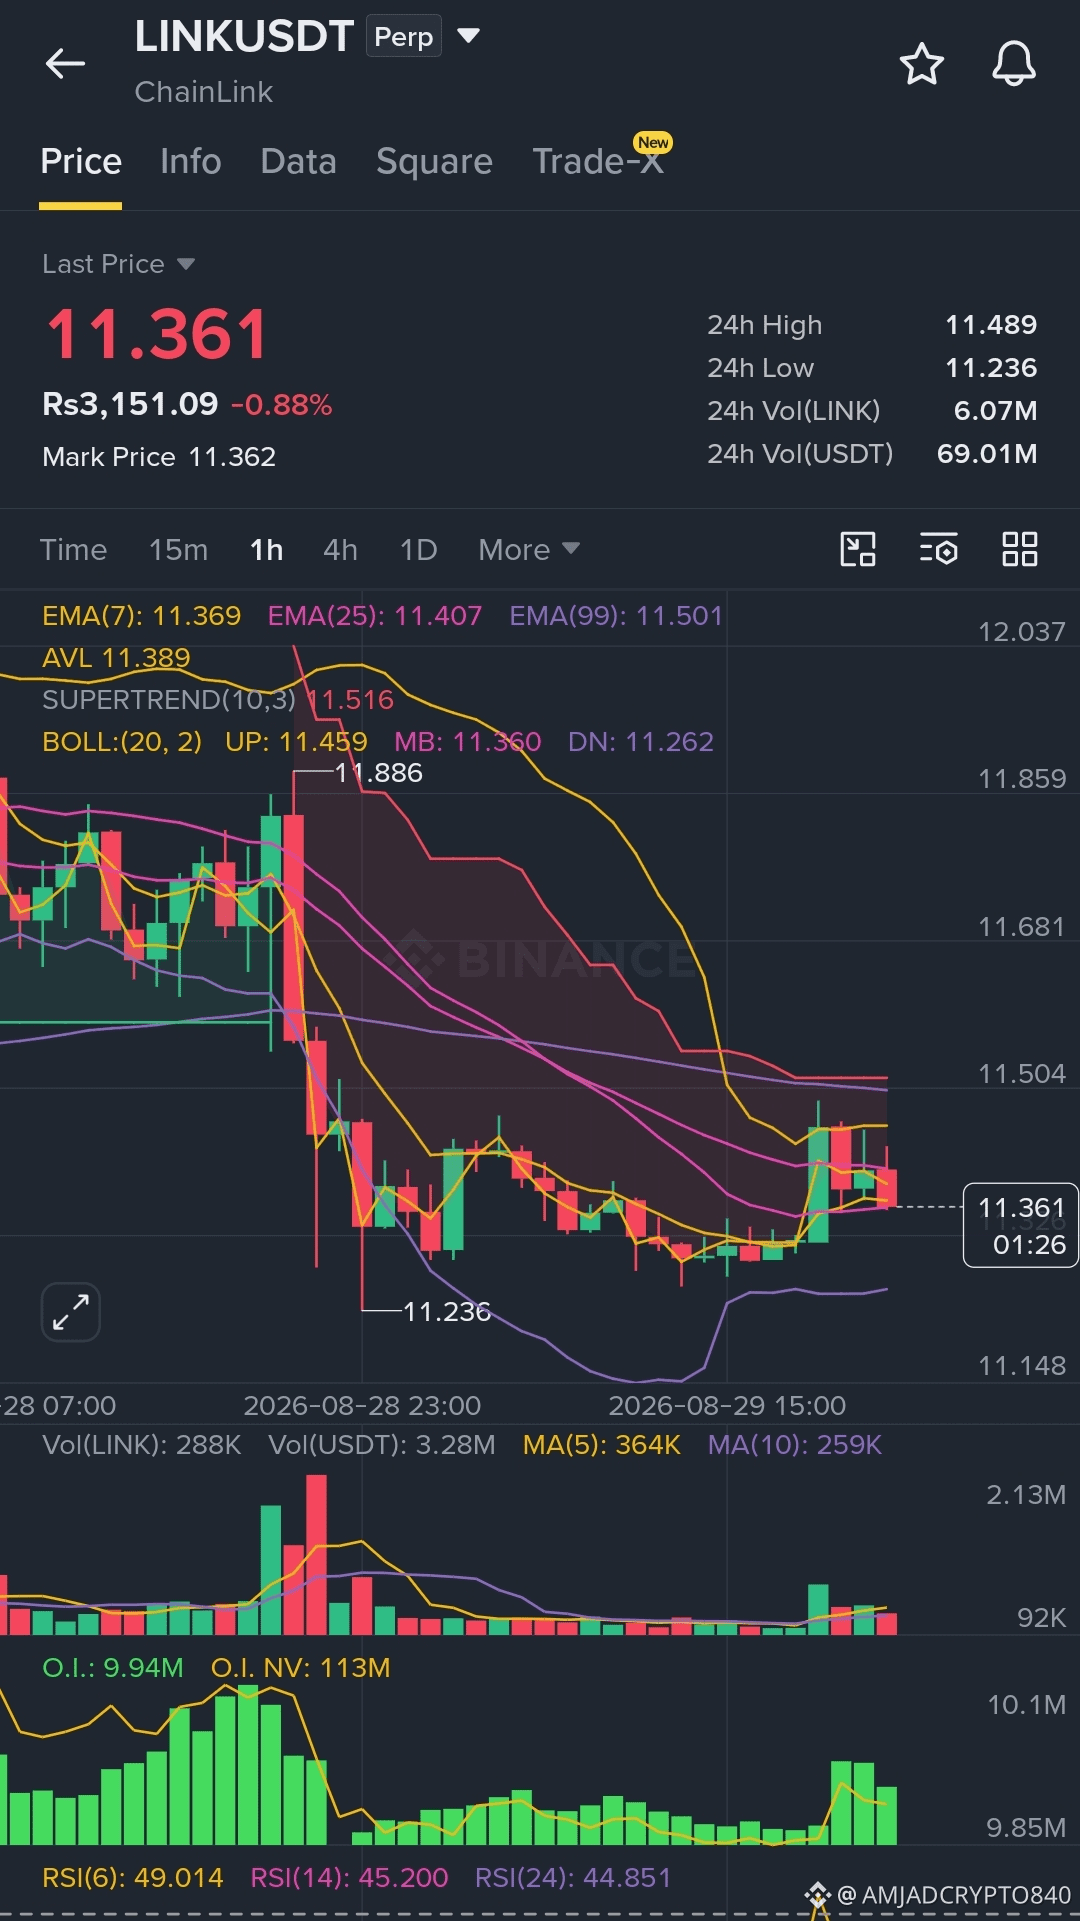
Task: Open the Trade-X tab
Action: pos(598,161)
